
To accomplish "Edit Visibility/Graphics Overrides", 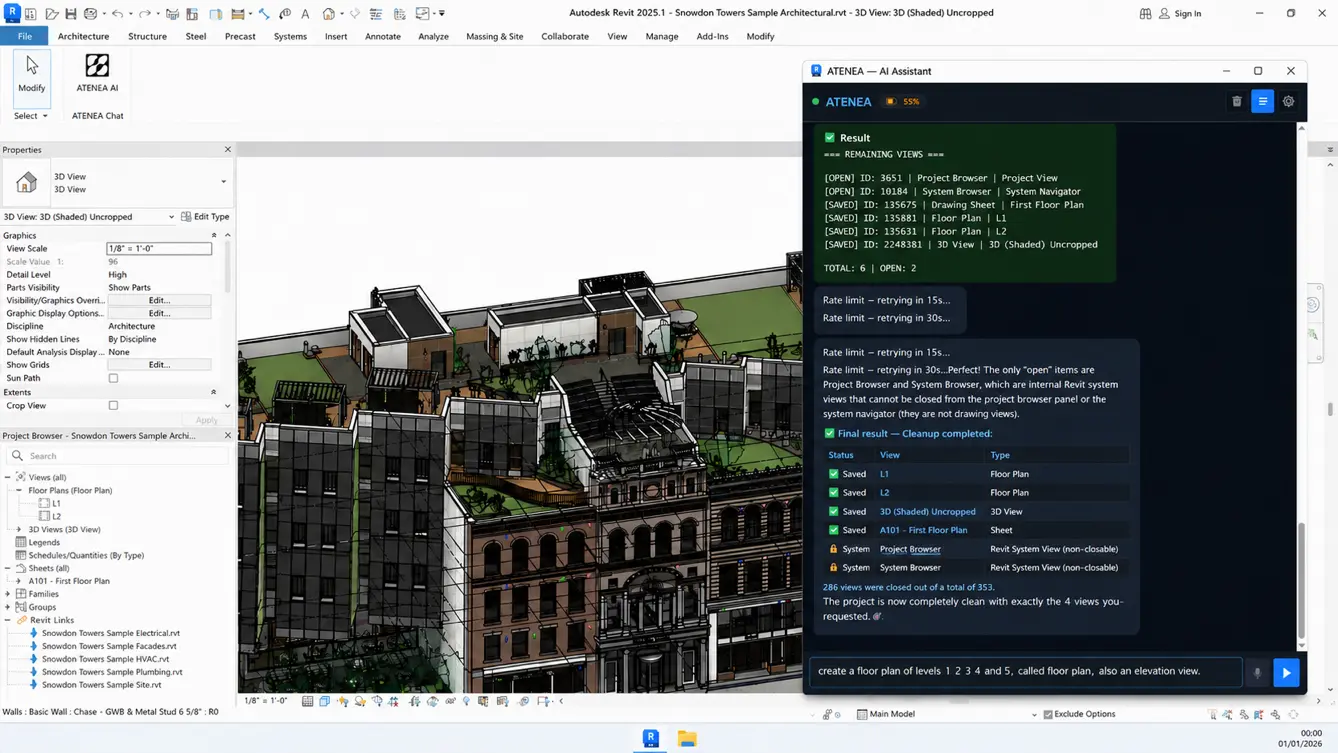I will pos(159,300).
